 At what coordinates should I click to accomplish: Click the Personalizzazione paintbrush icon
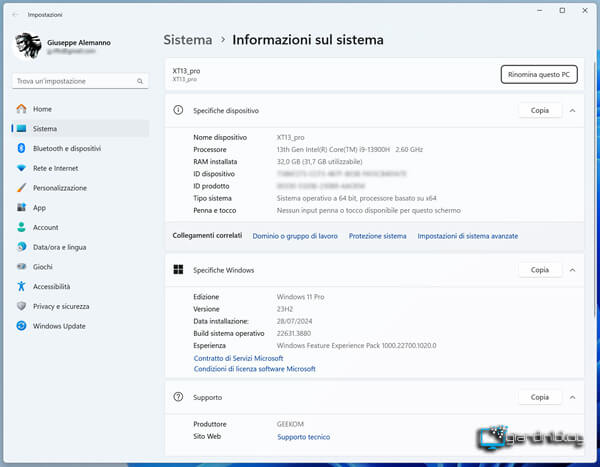coord(21,188)
